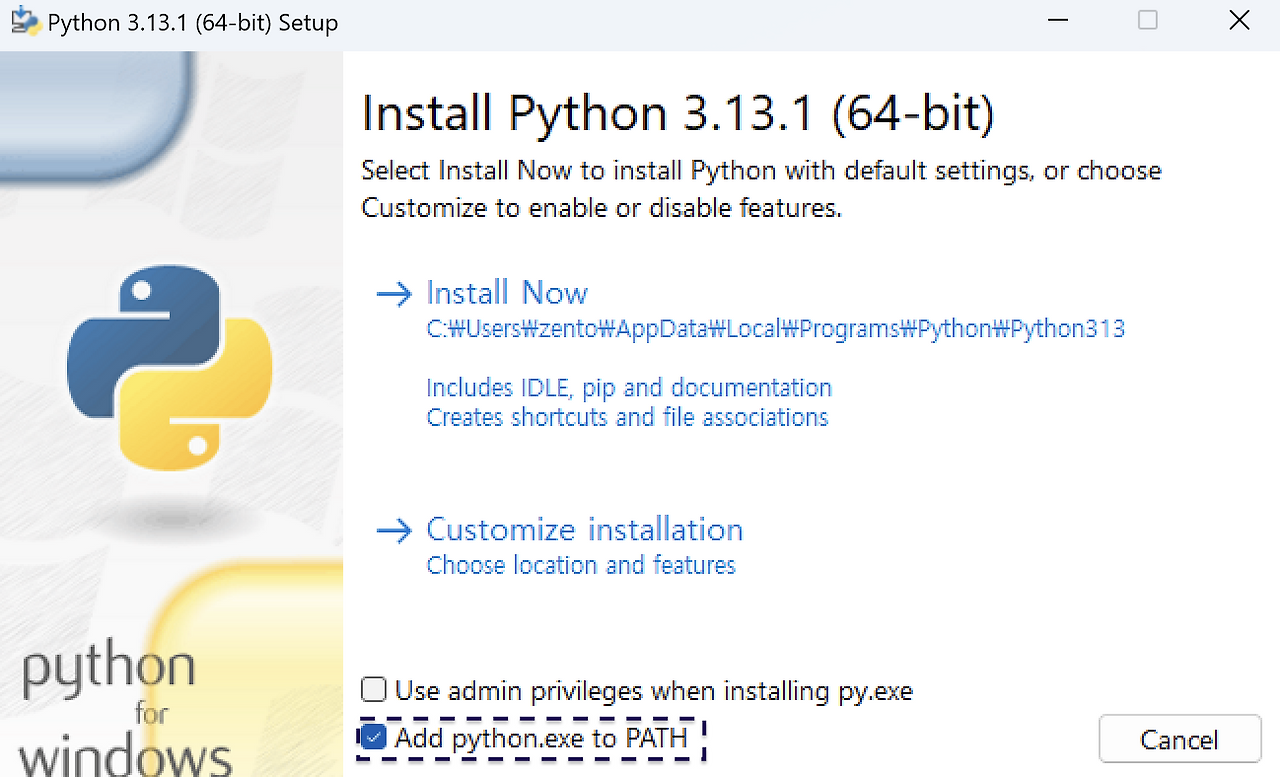Screen dimensions: 1280x777
Task: Click the installer icon in the title bar
Action: 21,20
